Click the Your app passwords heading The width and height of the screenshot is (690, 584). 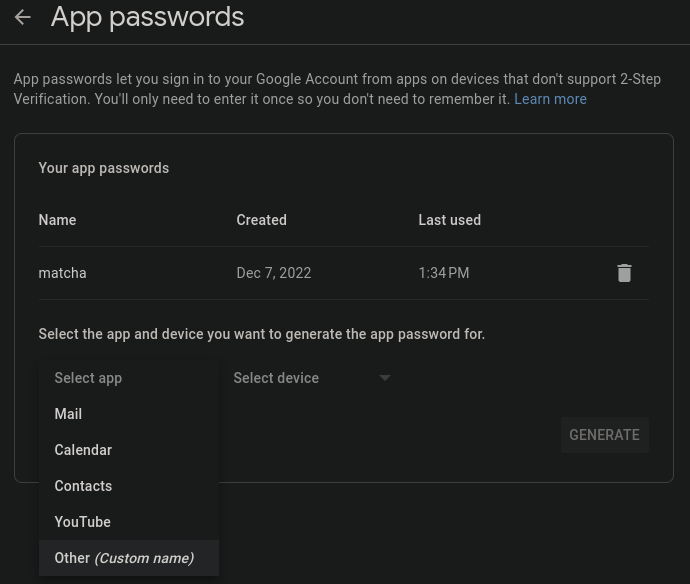104,168
